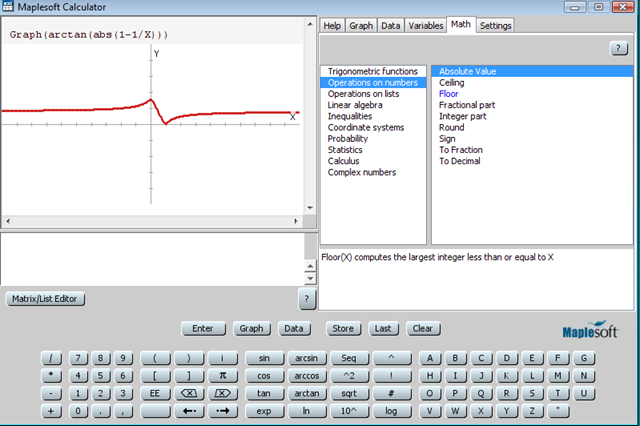Viewport: 640px width, 426px height.
Task: Click the sqrt key
Action: (349, 393)
